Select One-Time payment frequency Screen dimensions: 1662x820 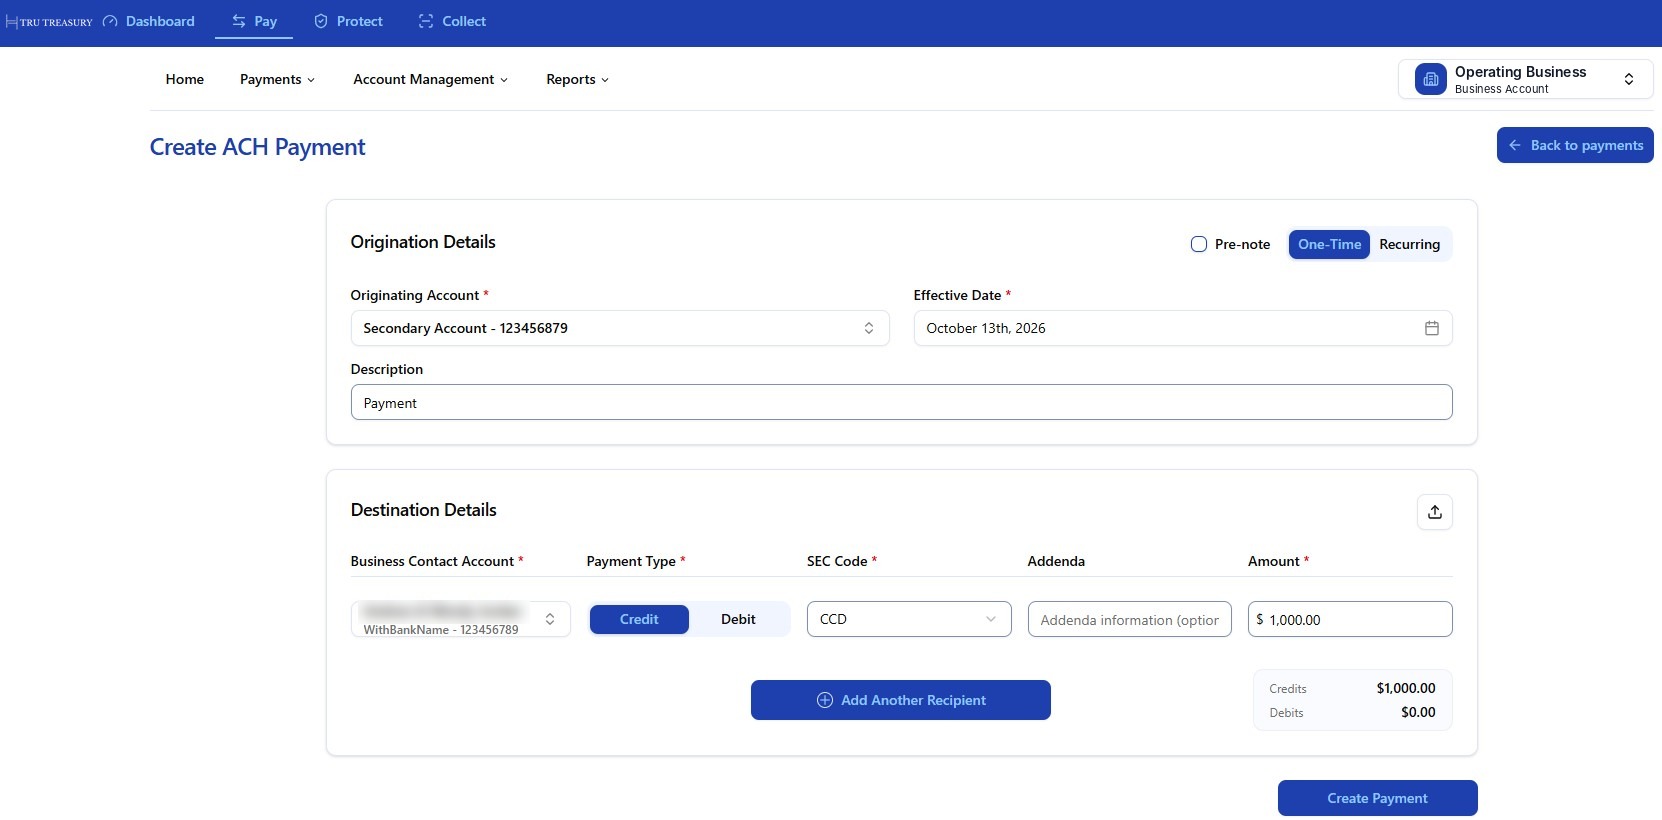[1329, 244]
